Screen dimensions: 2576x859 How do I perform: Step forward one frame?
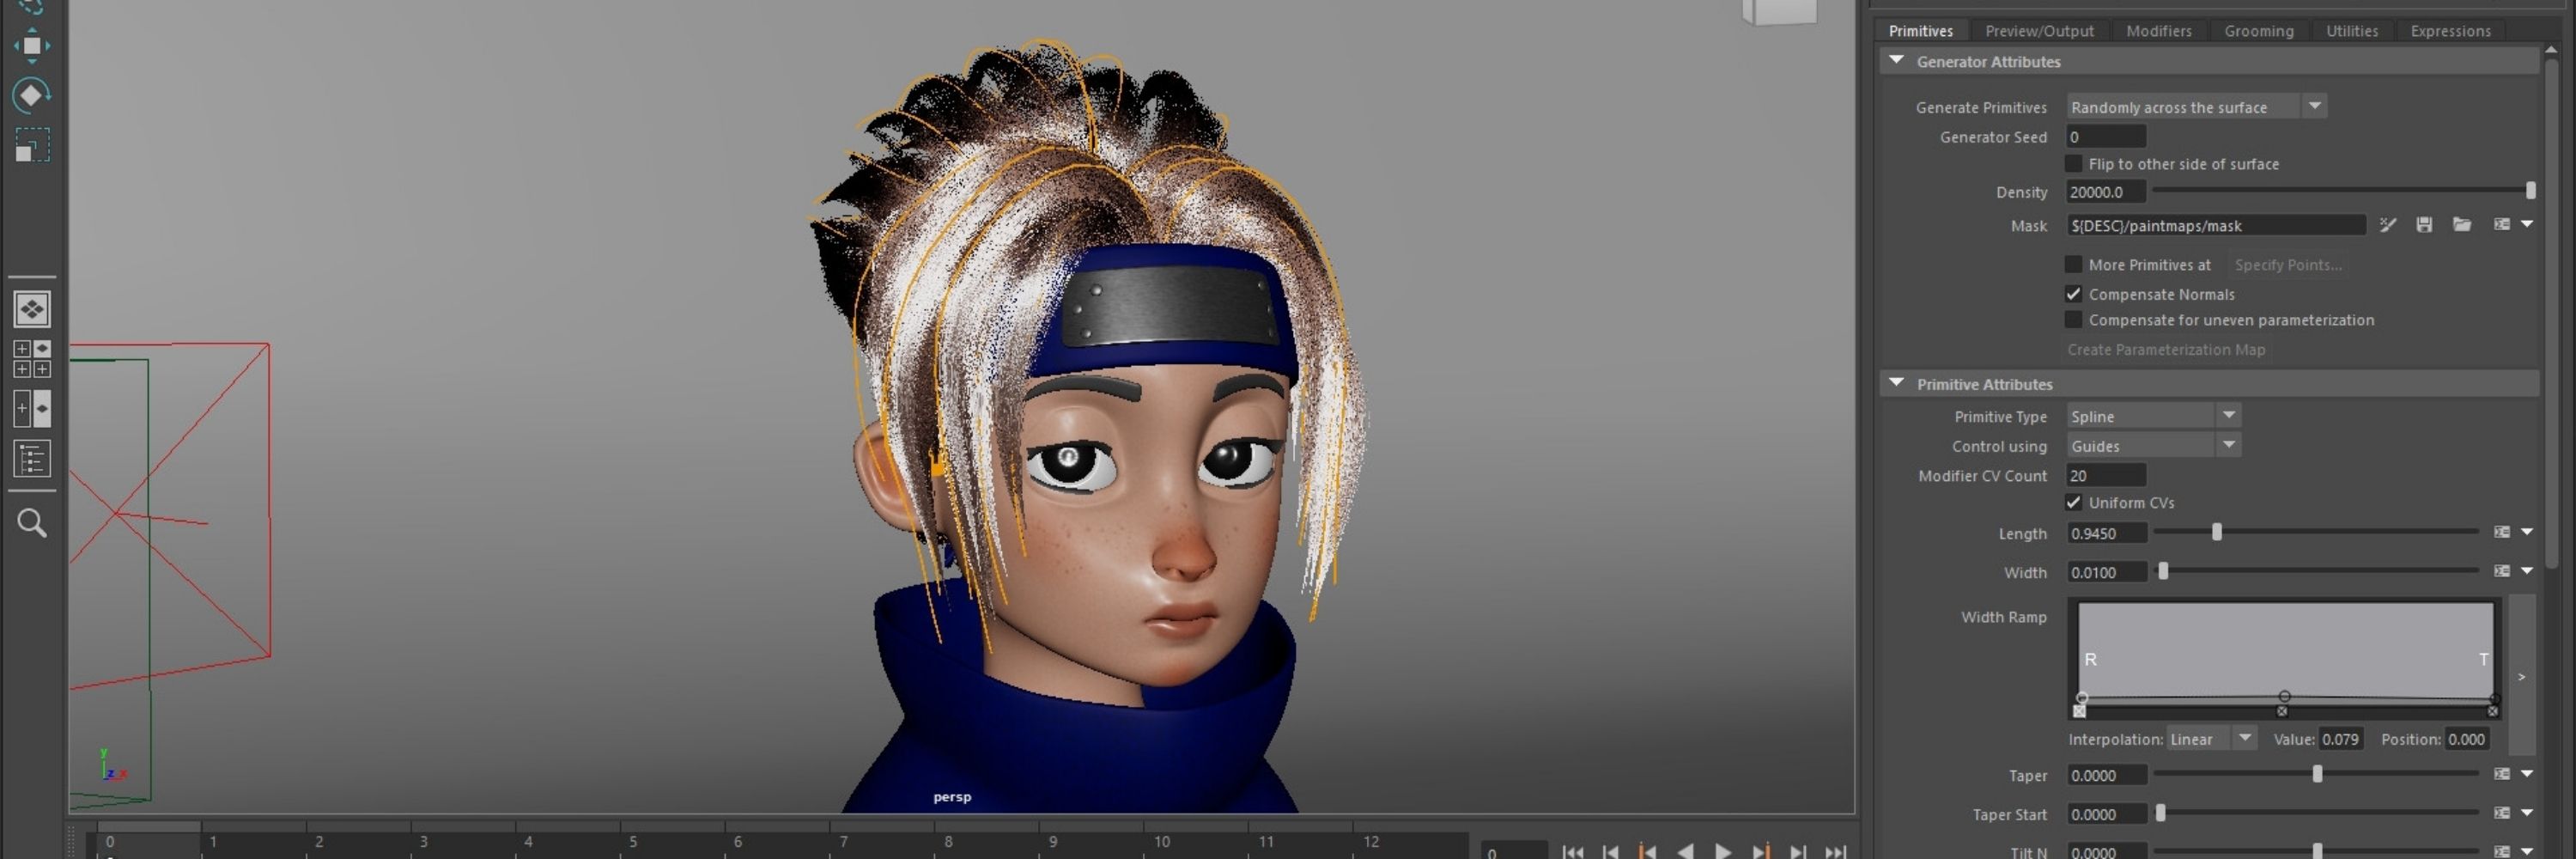tap(1798, 851)
